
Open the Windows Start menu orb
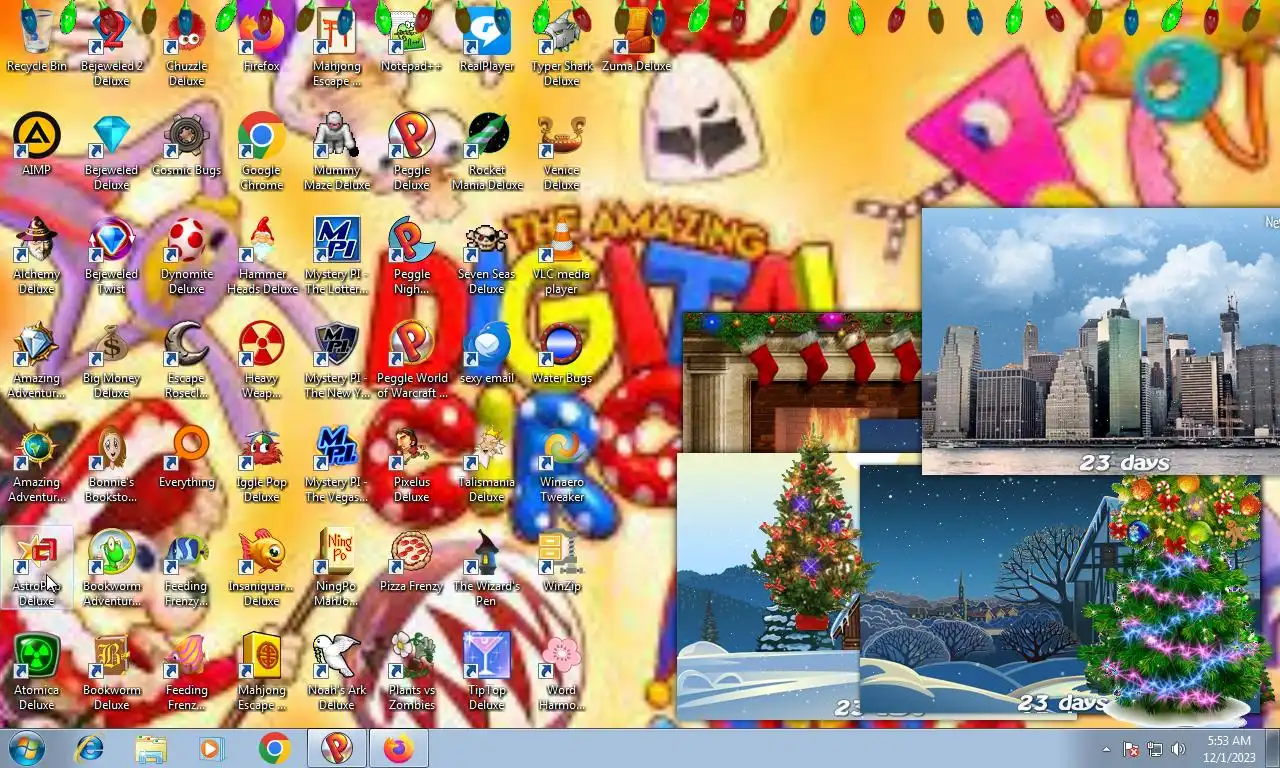coord(27,748)
